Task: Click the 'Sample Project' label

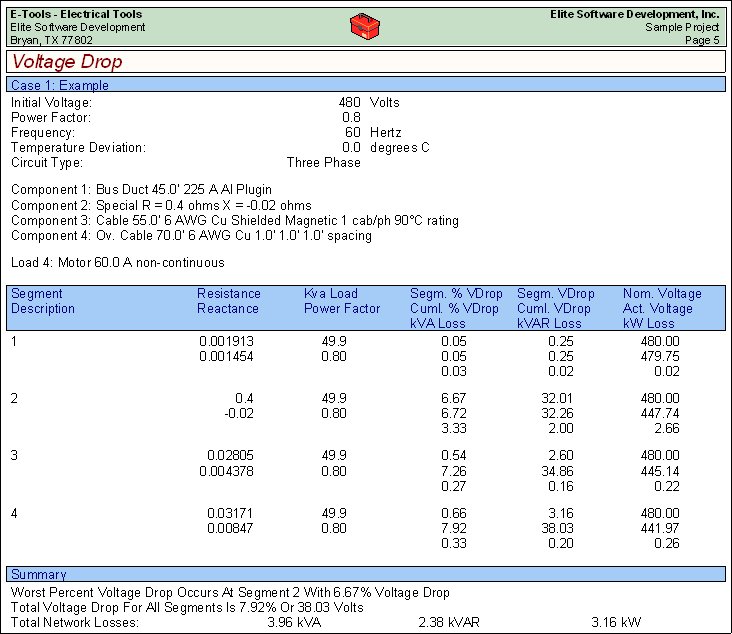Action: click(x=682, y=27)
